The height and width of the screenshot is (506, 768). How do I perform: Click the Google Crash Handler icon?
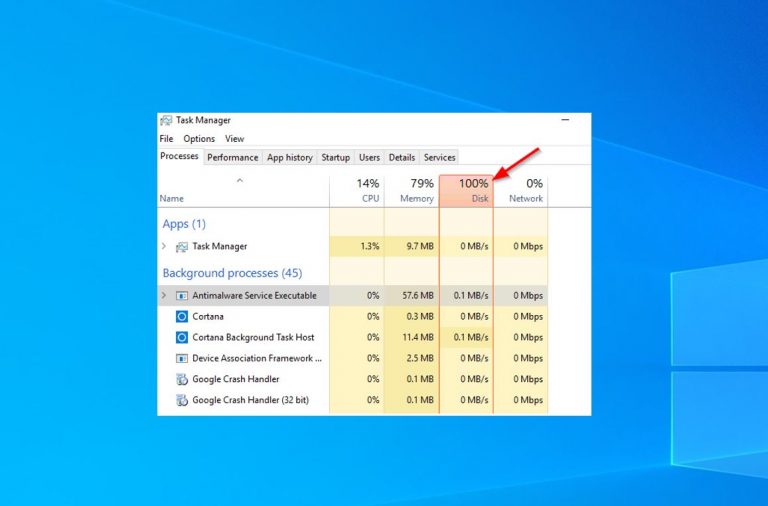pos(182,379)
